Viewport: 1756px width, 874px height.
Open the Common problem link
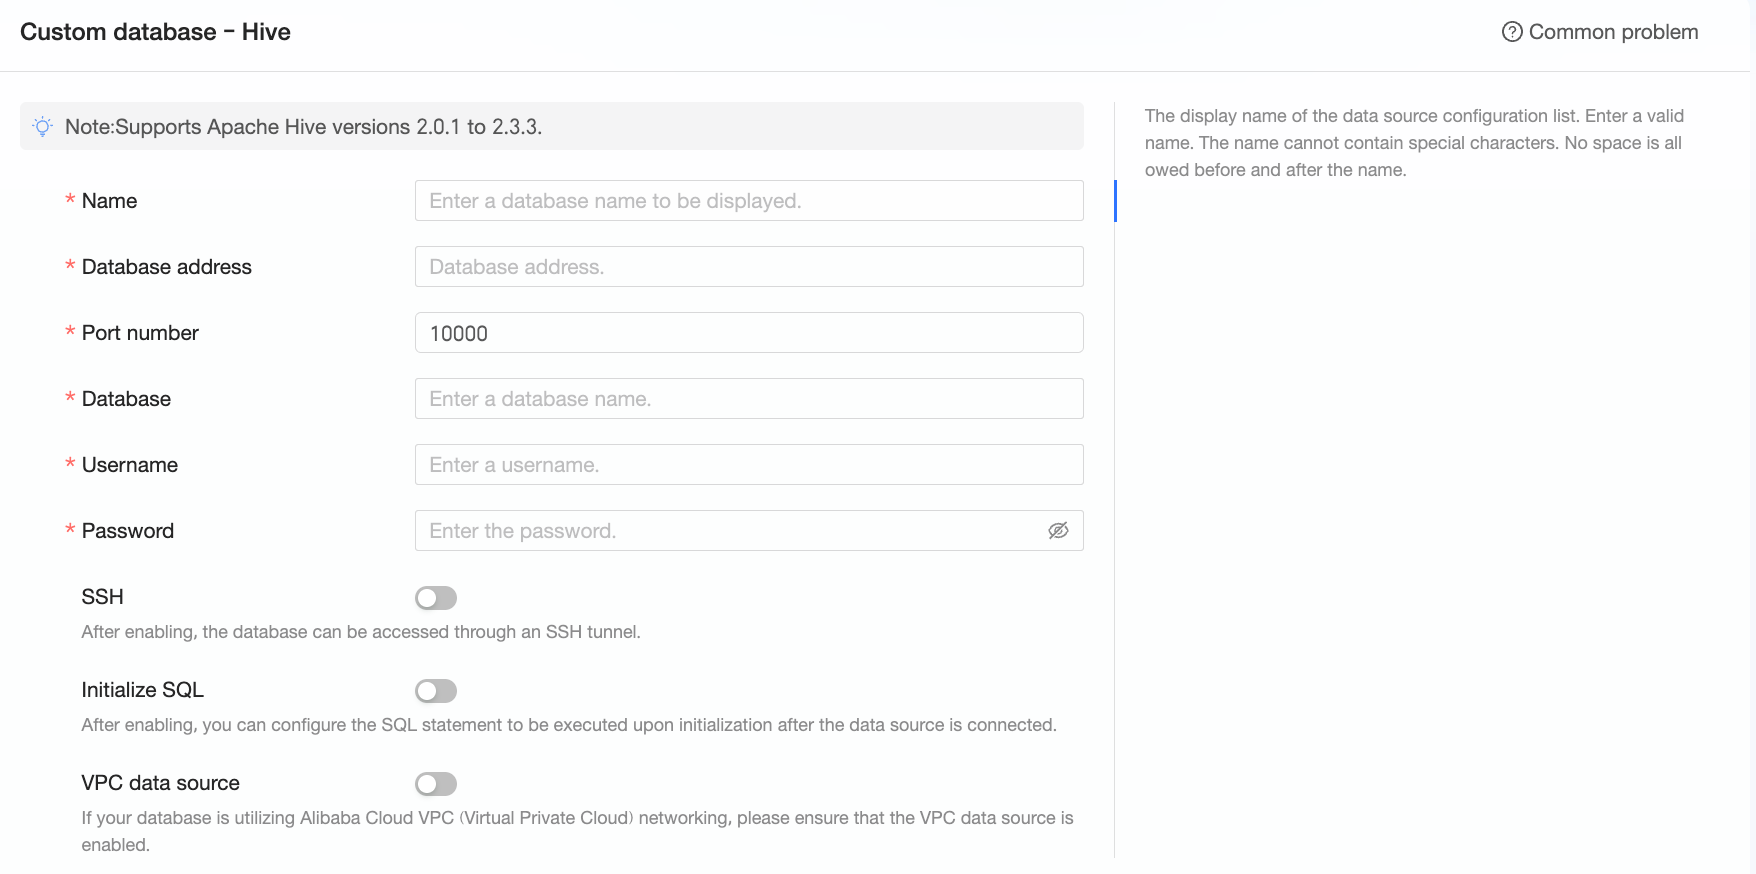(x=1612, y=32)
